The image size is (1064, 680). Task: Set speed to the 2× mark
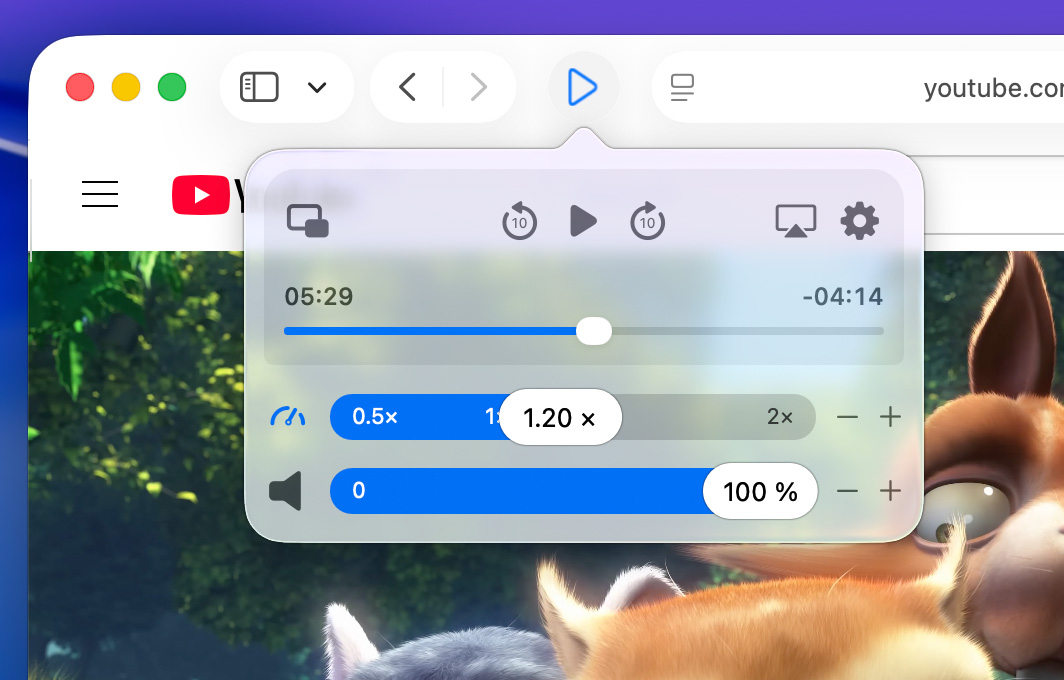pos(780,417)
